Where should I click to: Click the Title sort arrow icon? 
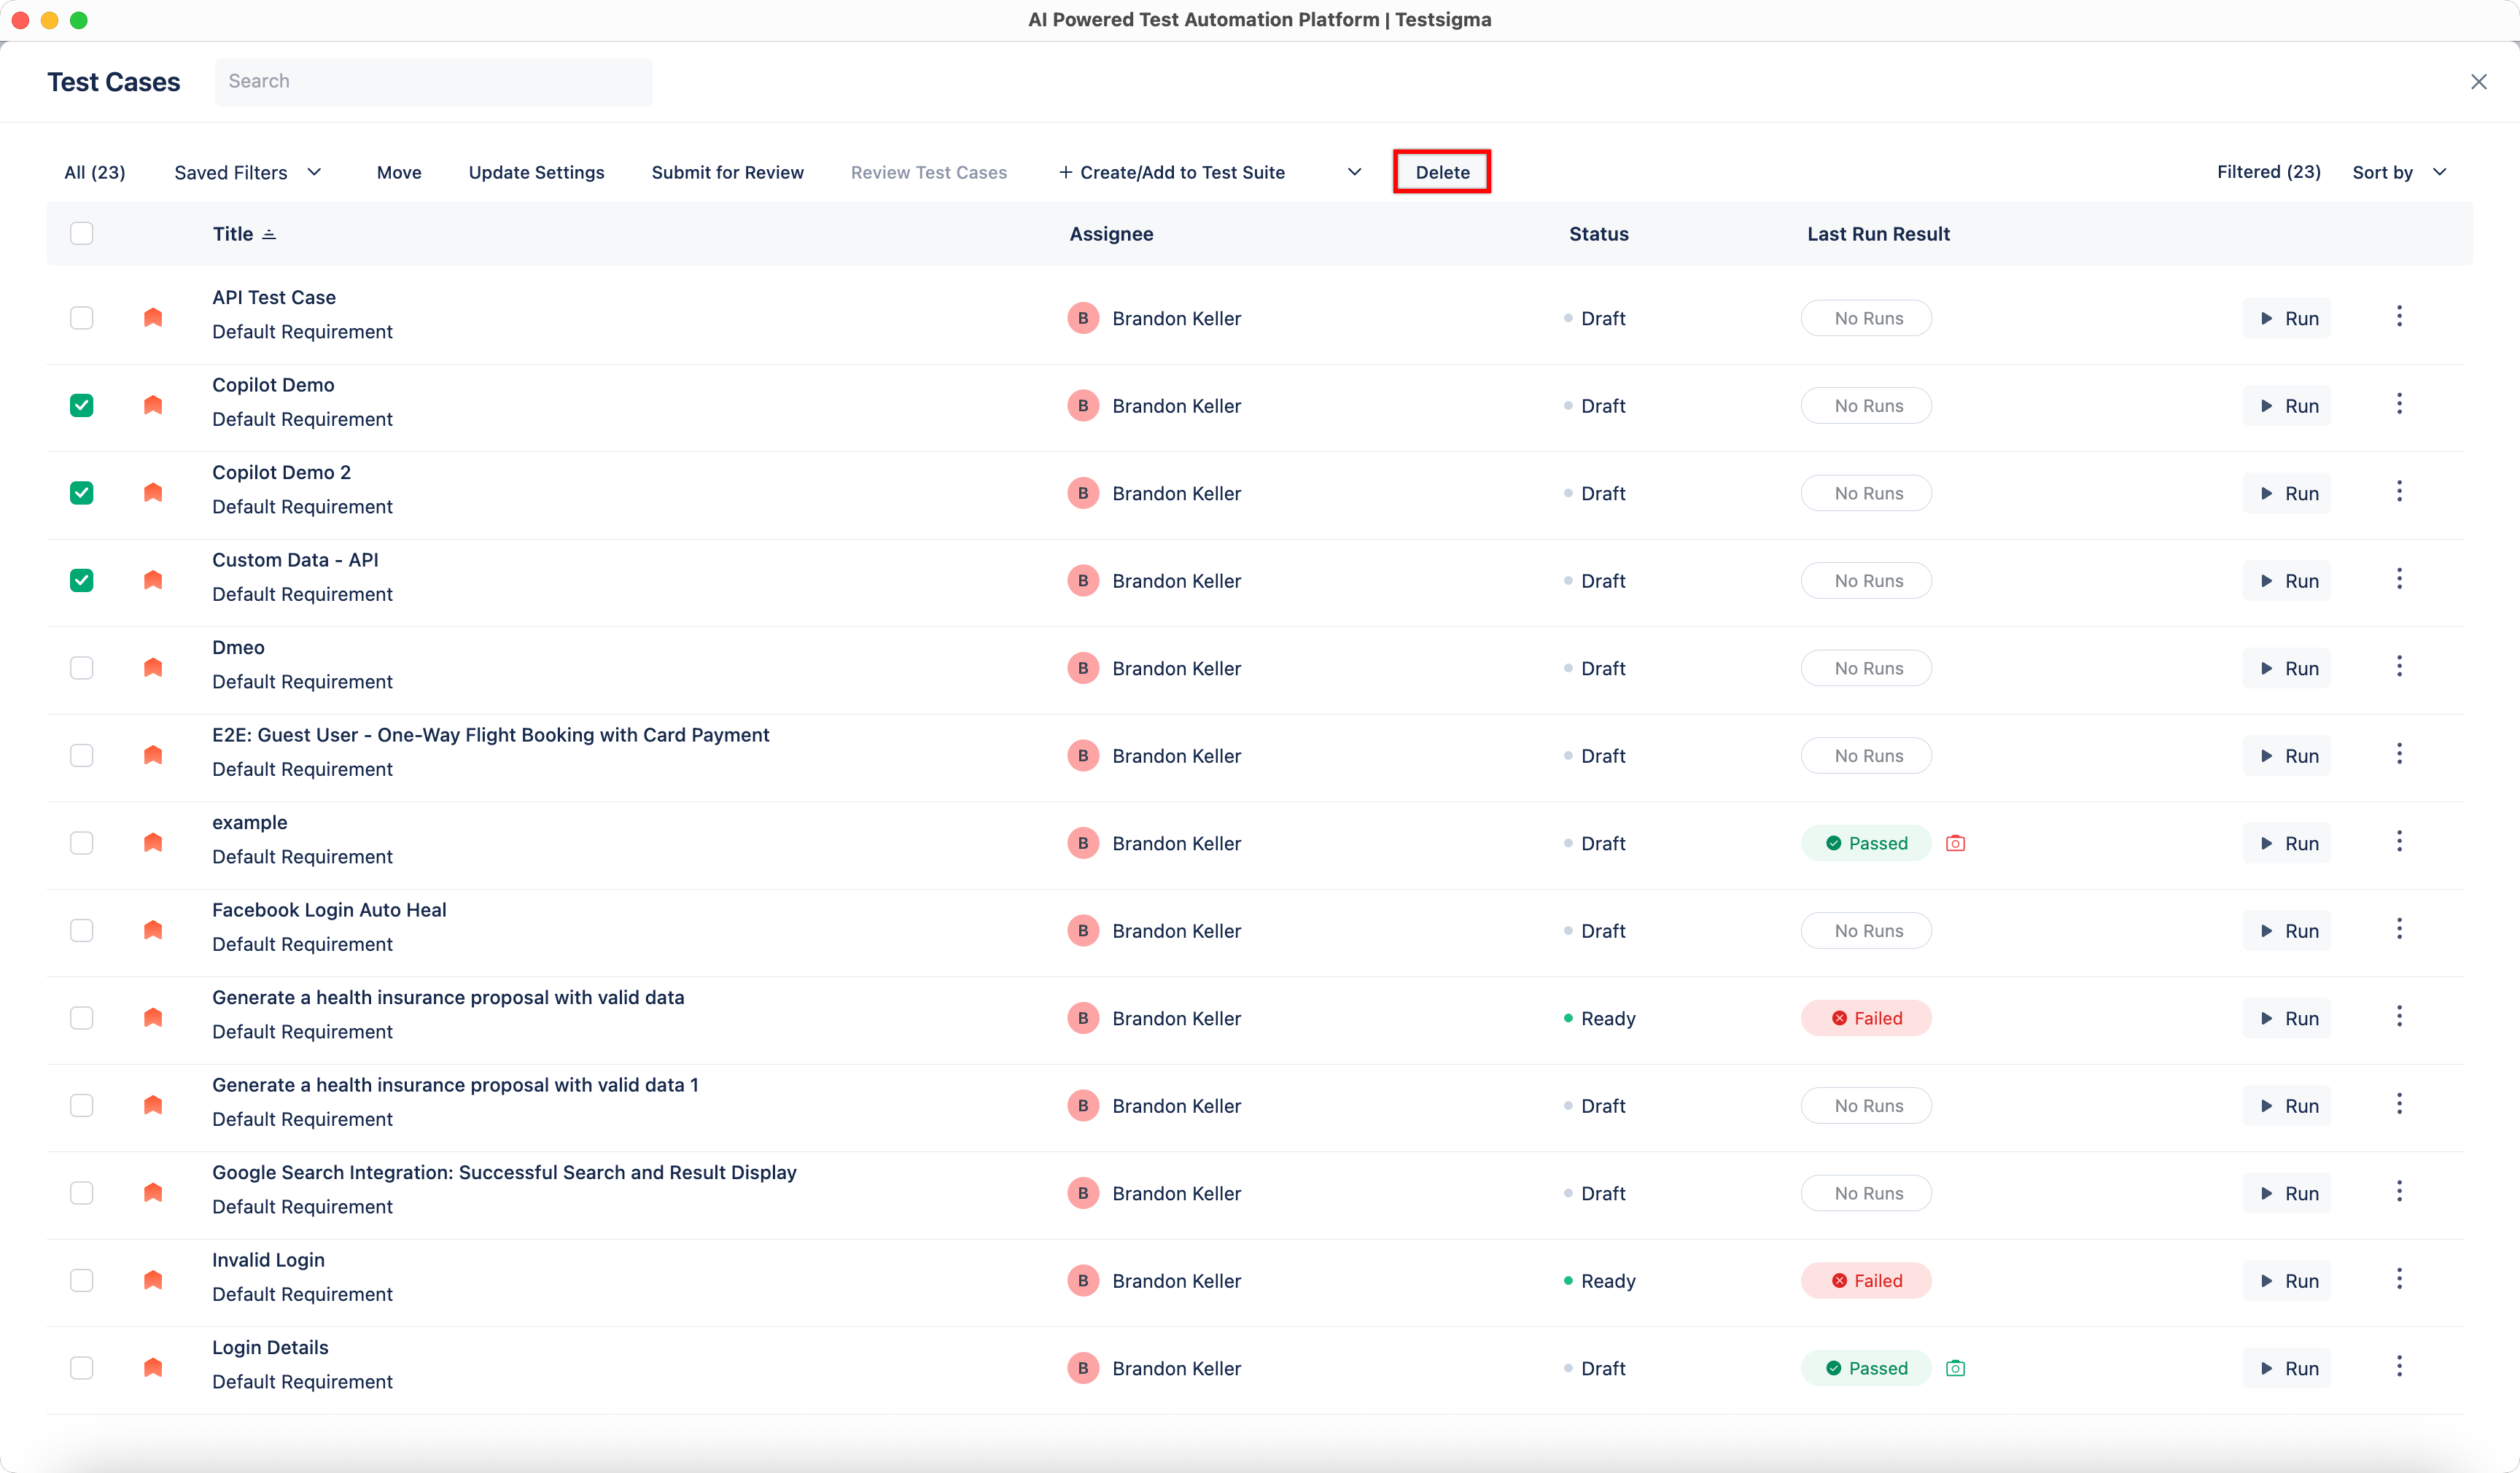tap(269, 234)
